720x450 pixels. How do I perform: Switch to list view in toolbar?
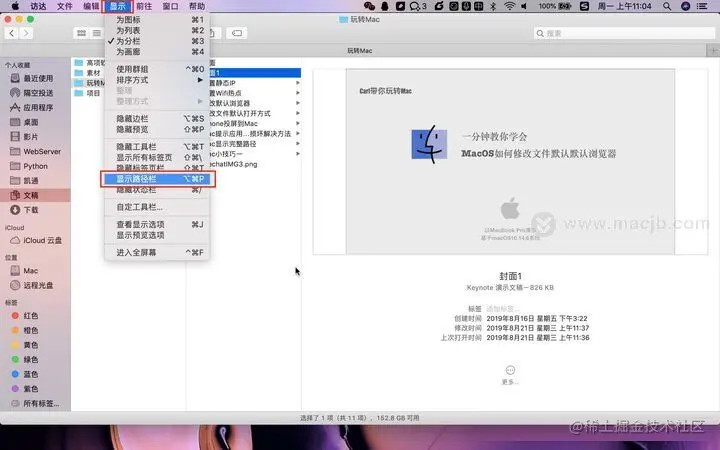pyautogui.click(x=96, y=33)
